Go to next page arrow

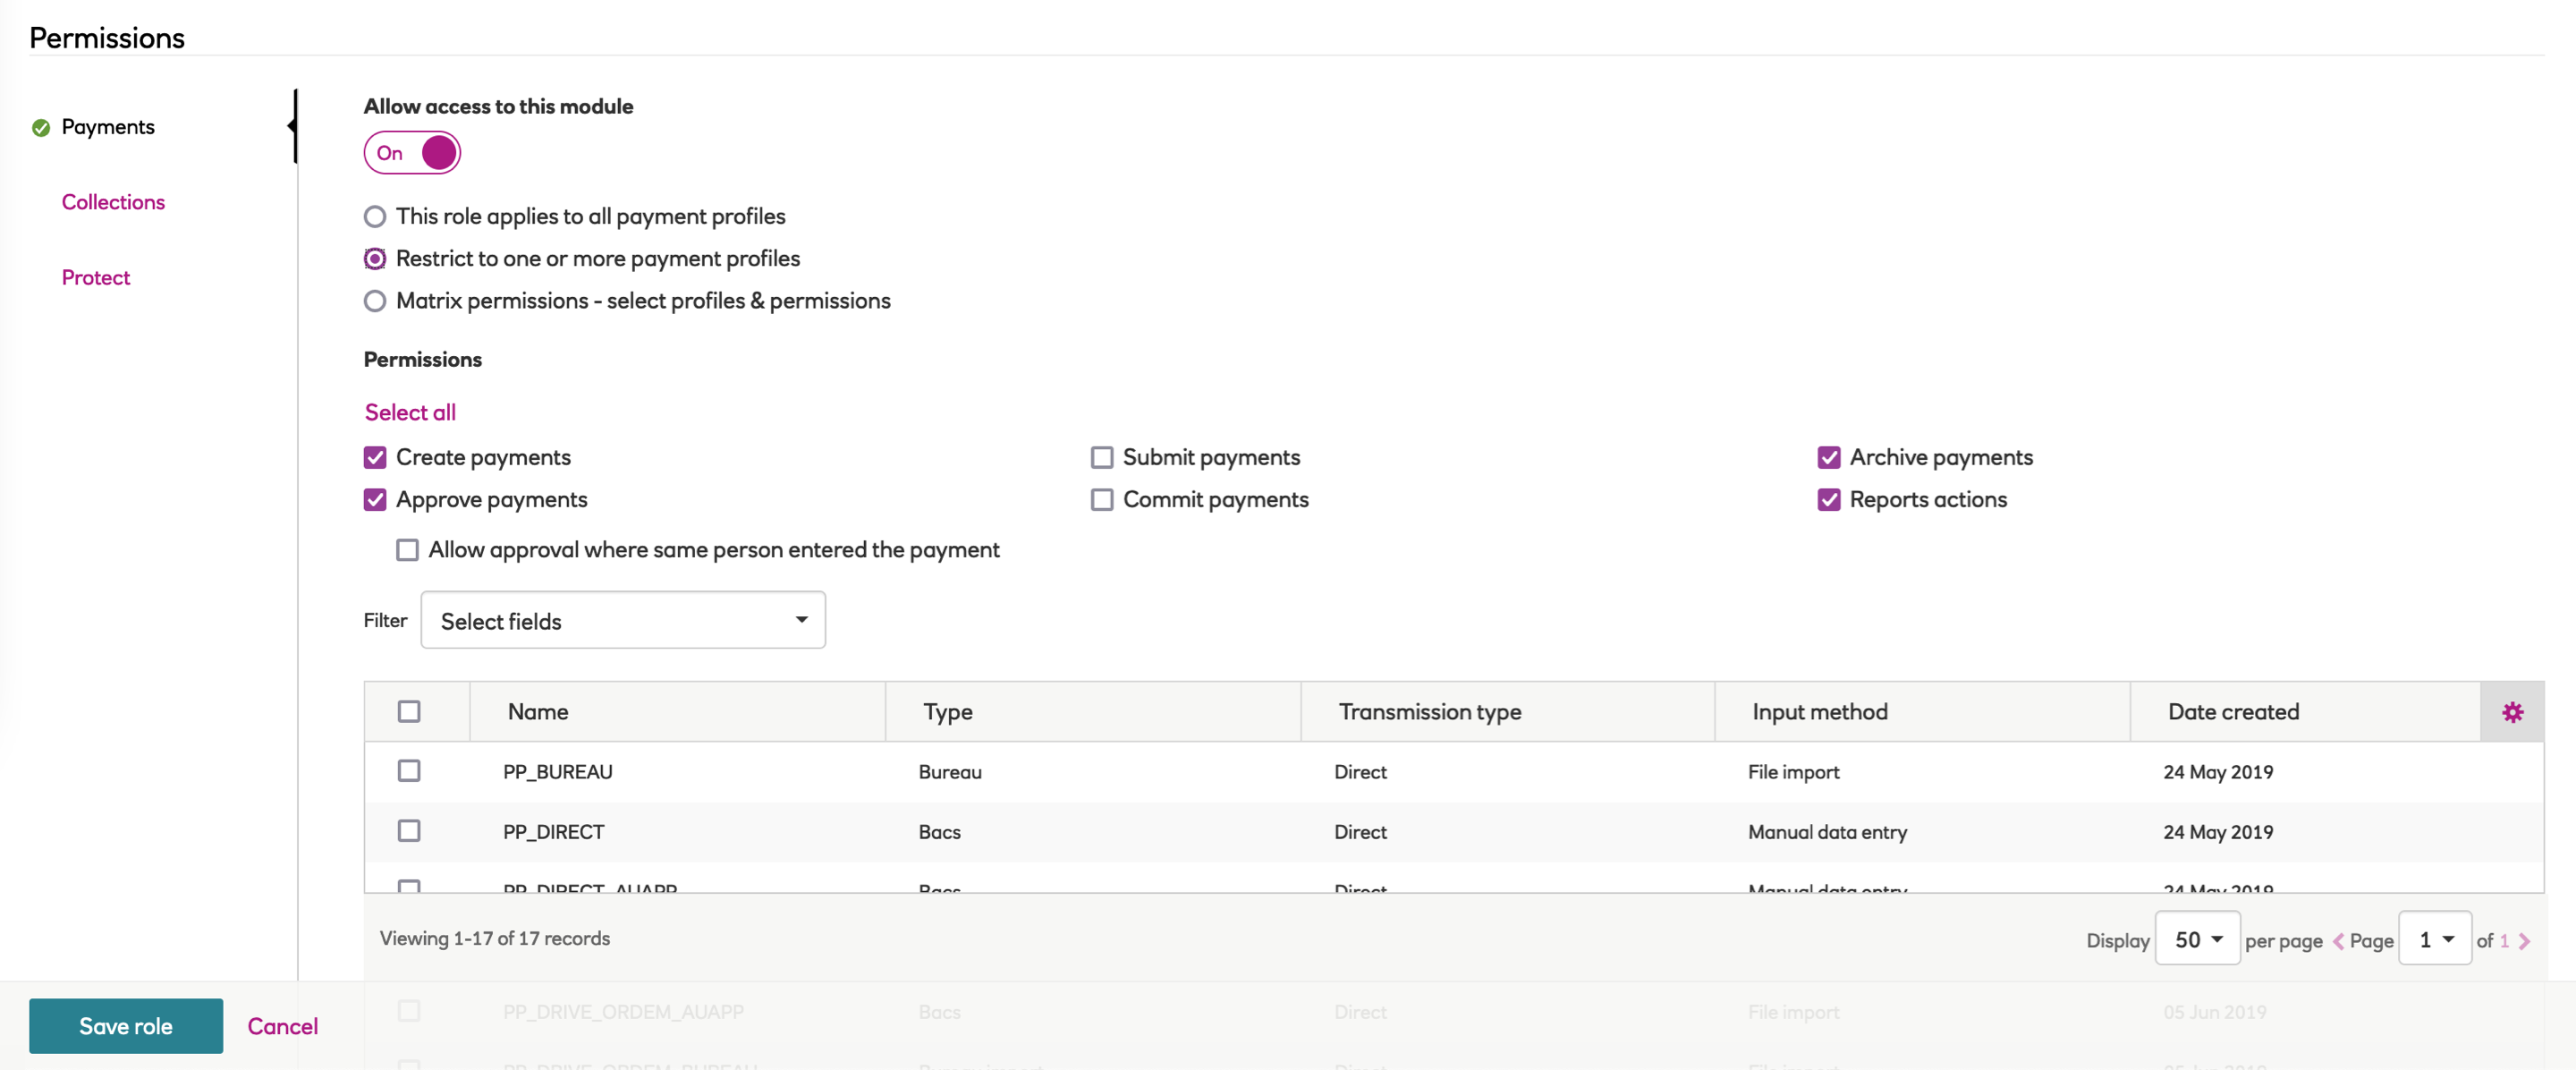pyautogui.click(x=2525, y=941)
